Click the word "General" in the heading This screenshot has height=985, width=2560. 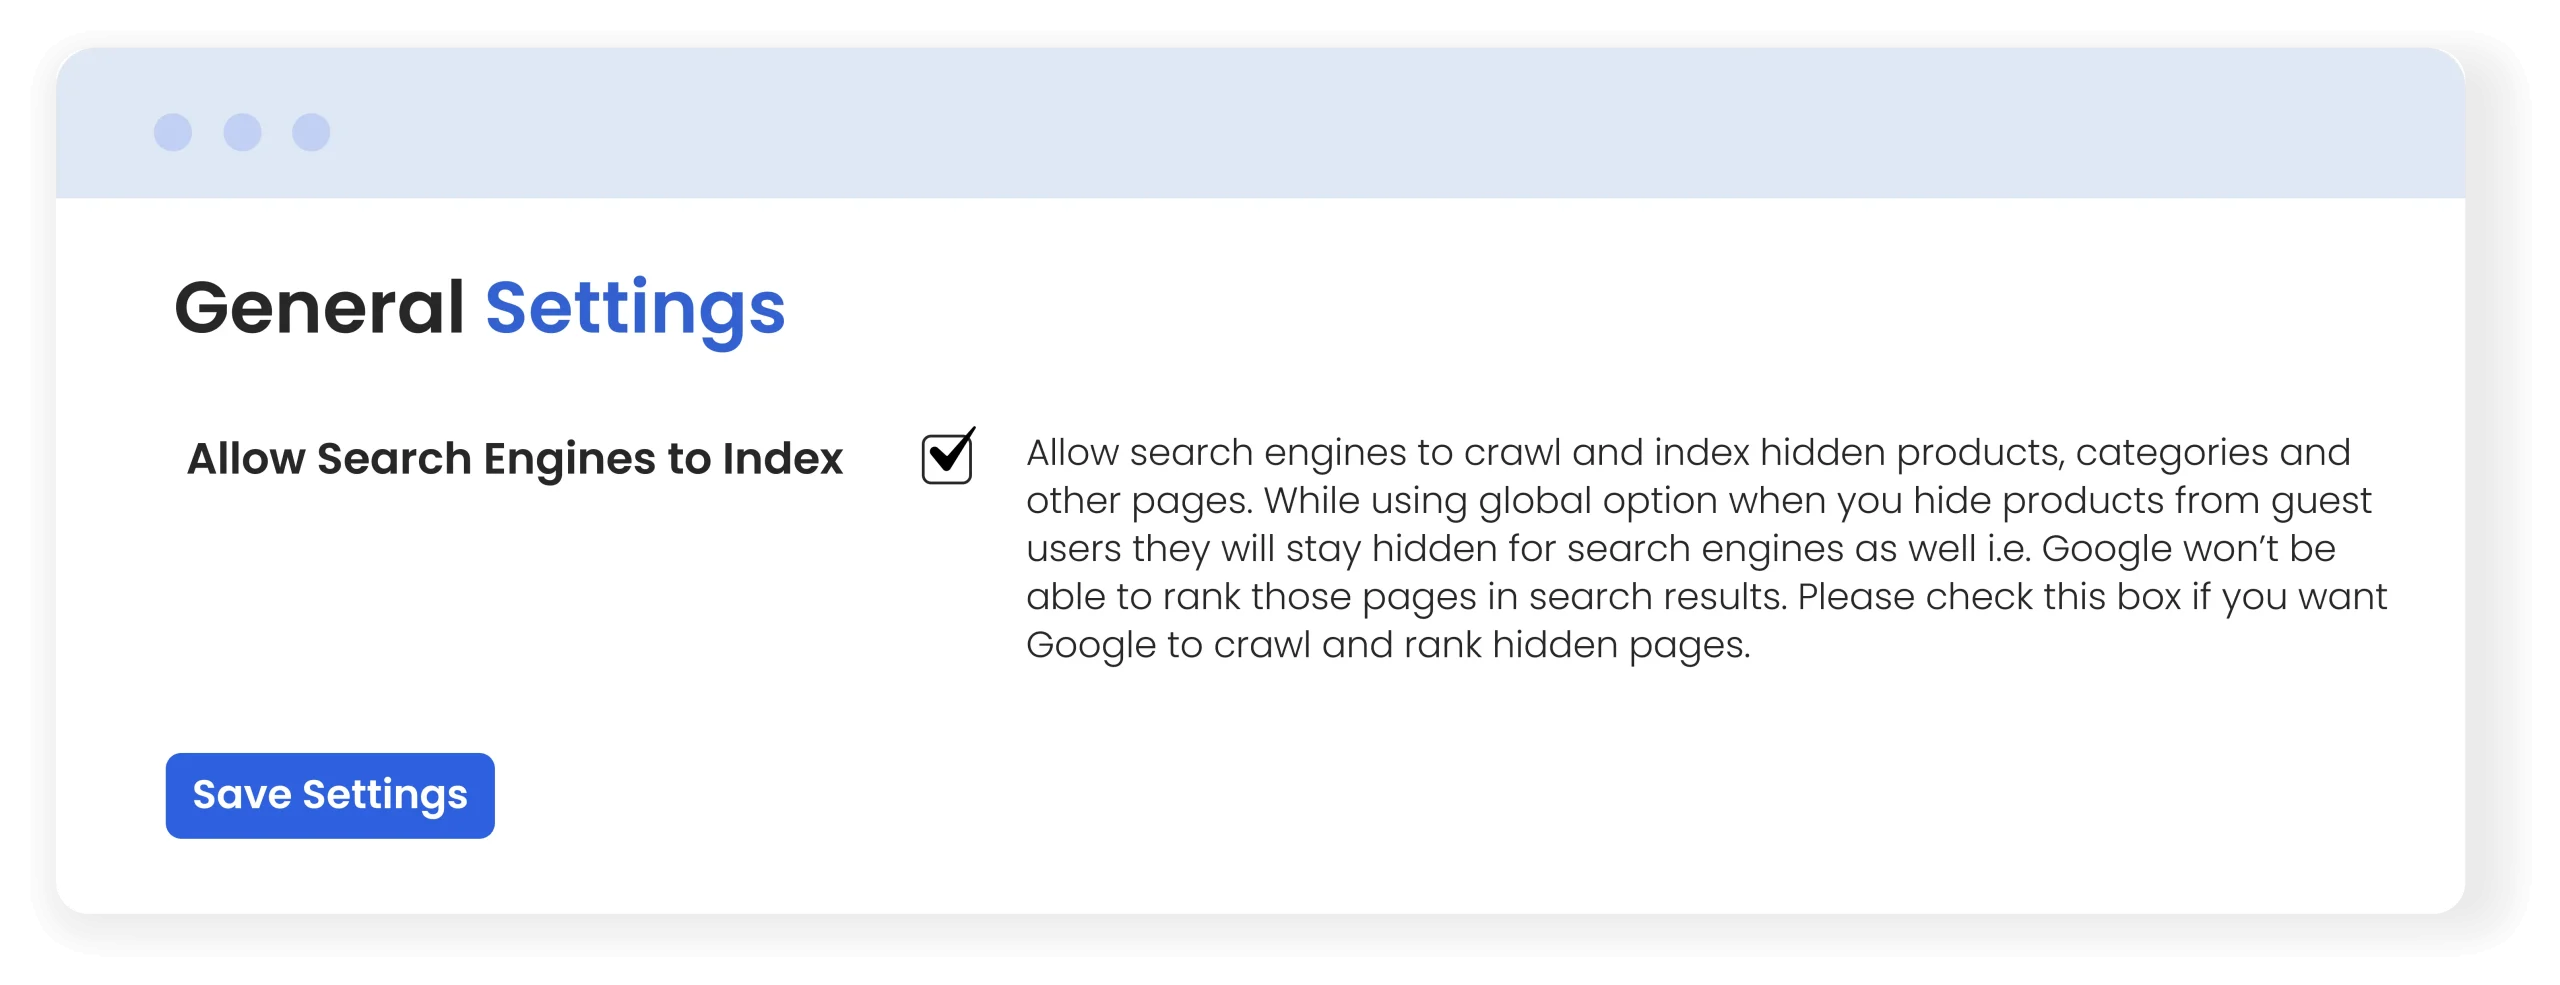click(319, 307)
